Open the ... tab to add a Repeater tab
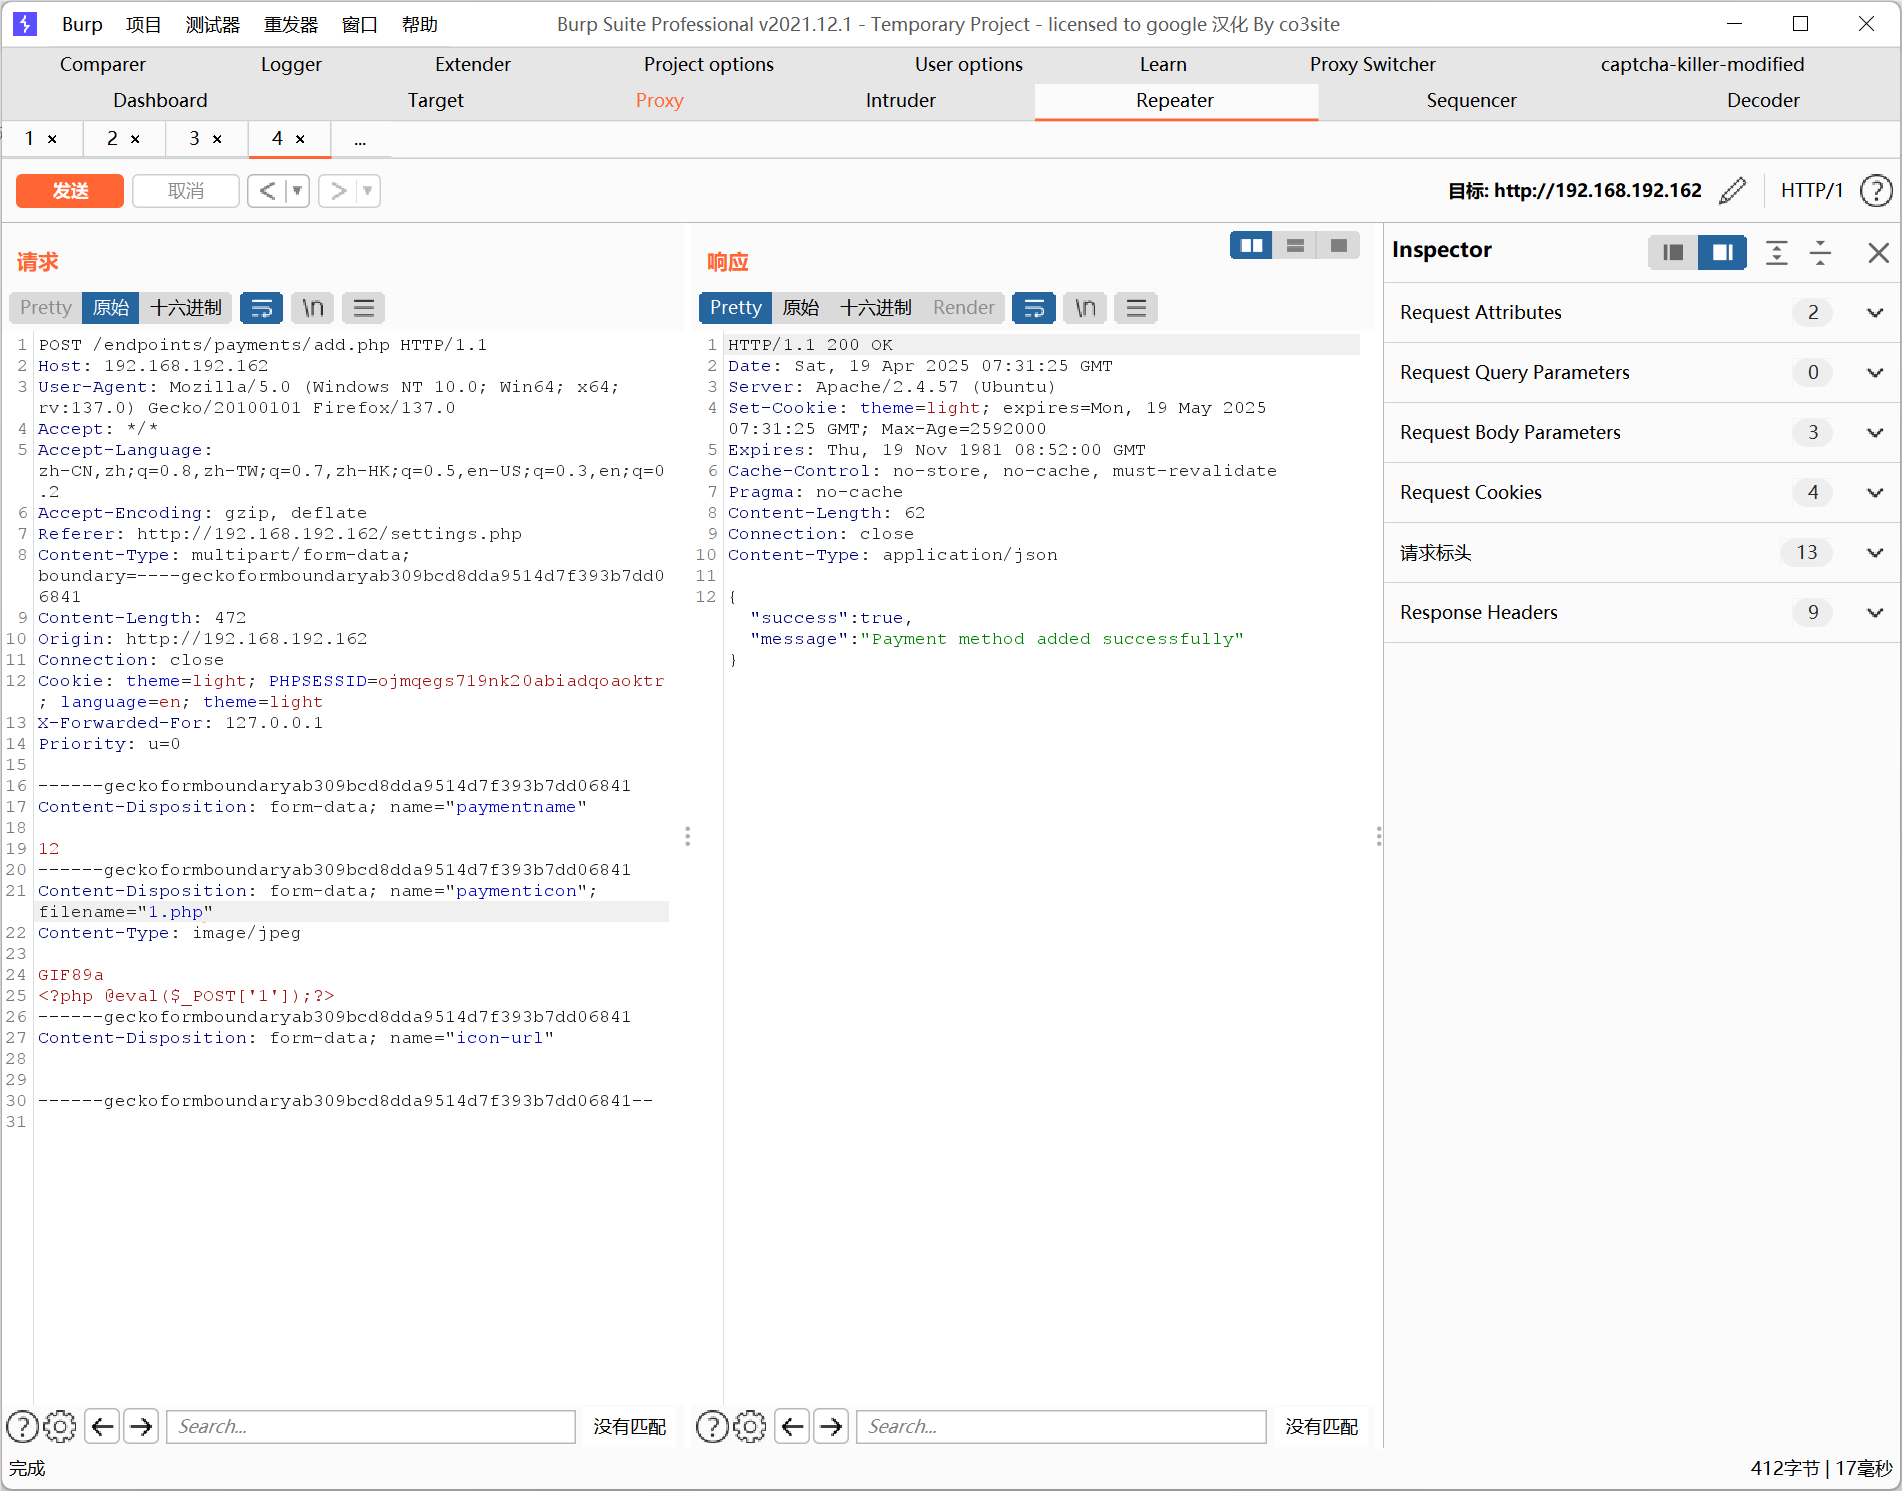This screenshot has width=1902, height=1491. tap(360, 139)
